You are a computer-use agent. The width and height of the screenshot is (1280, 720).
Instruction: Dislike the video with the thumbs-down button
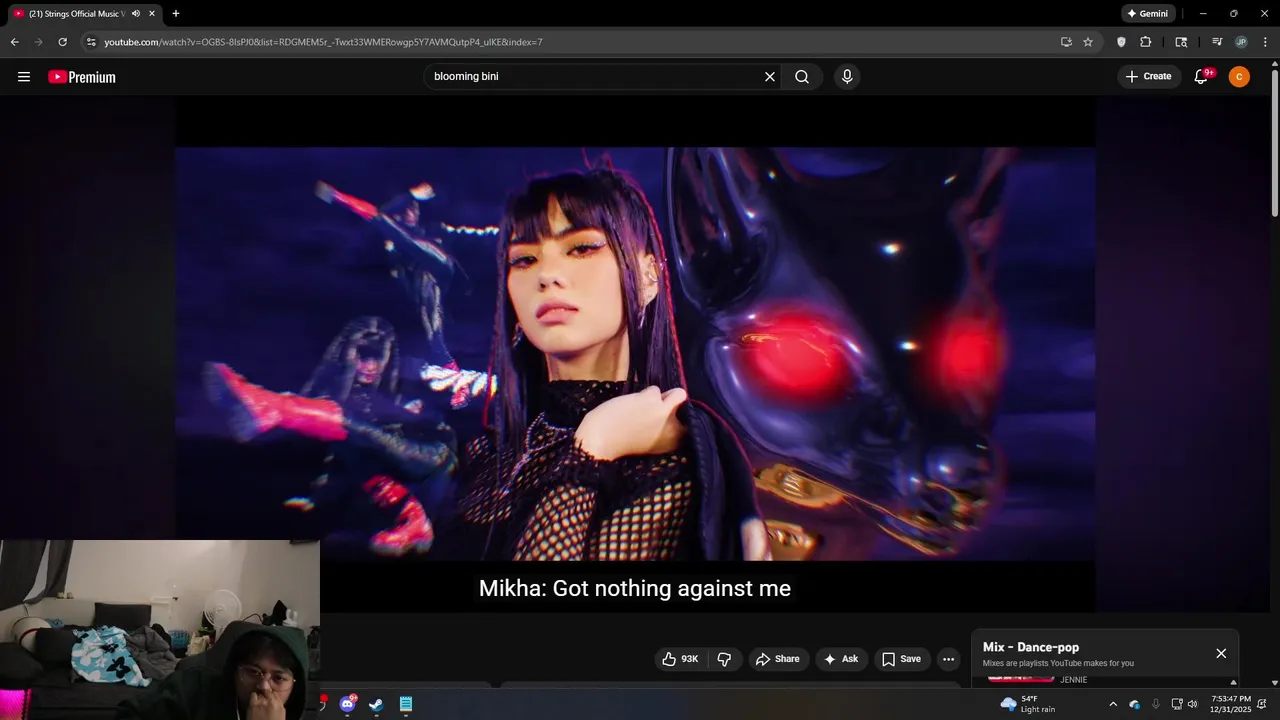725,659
